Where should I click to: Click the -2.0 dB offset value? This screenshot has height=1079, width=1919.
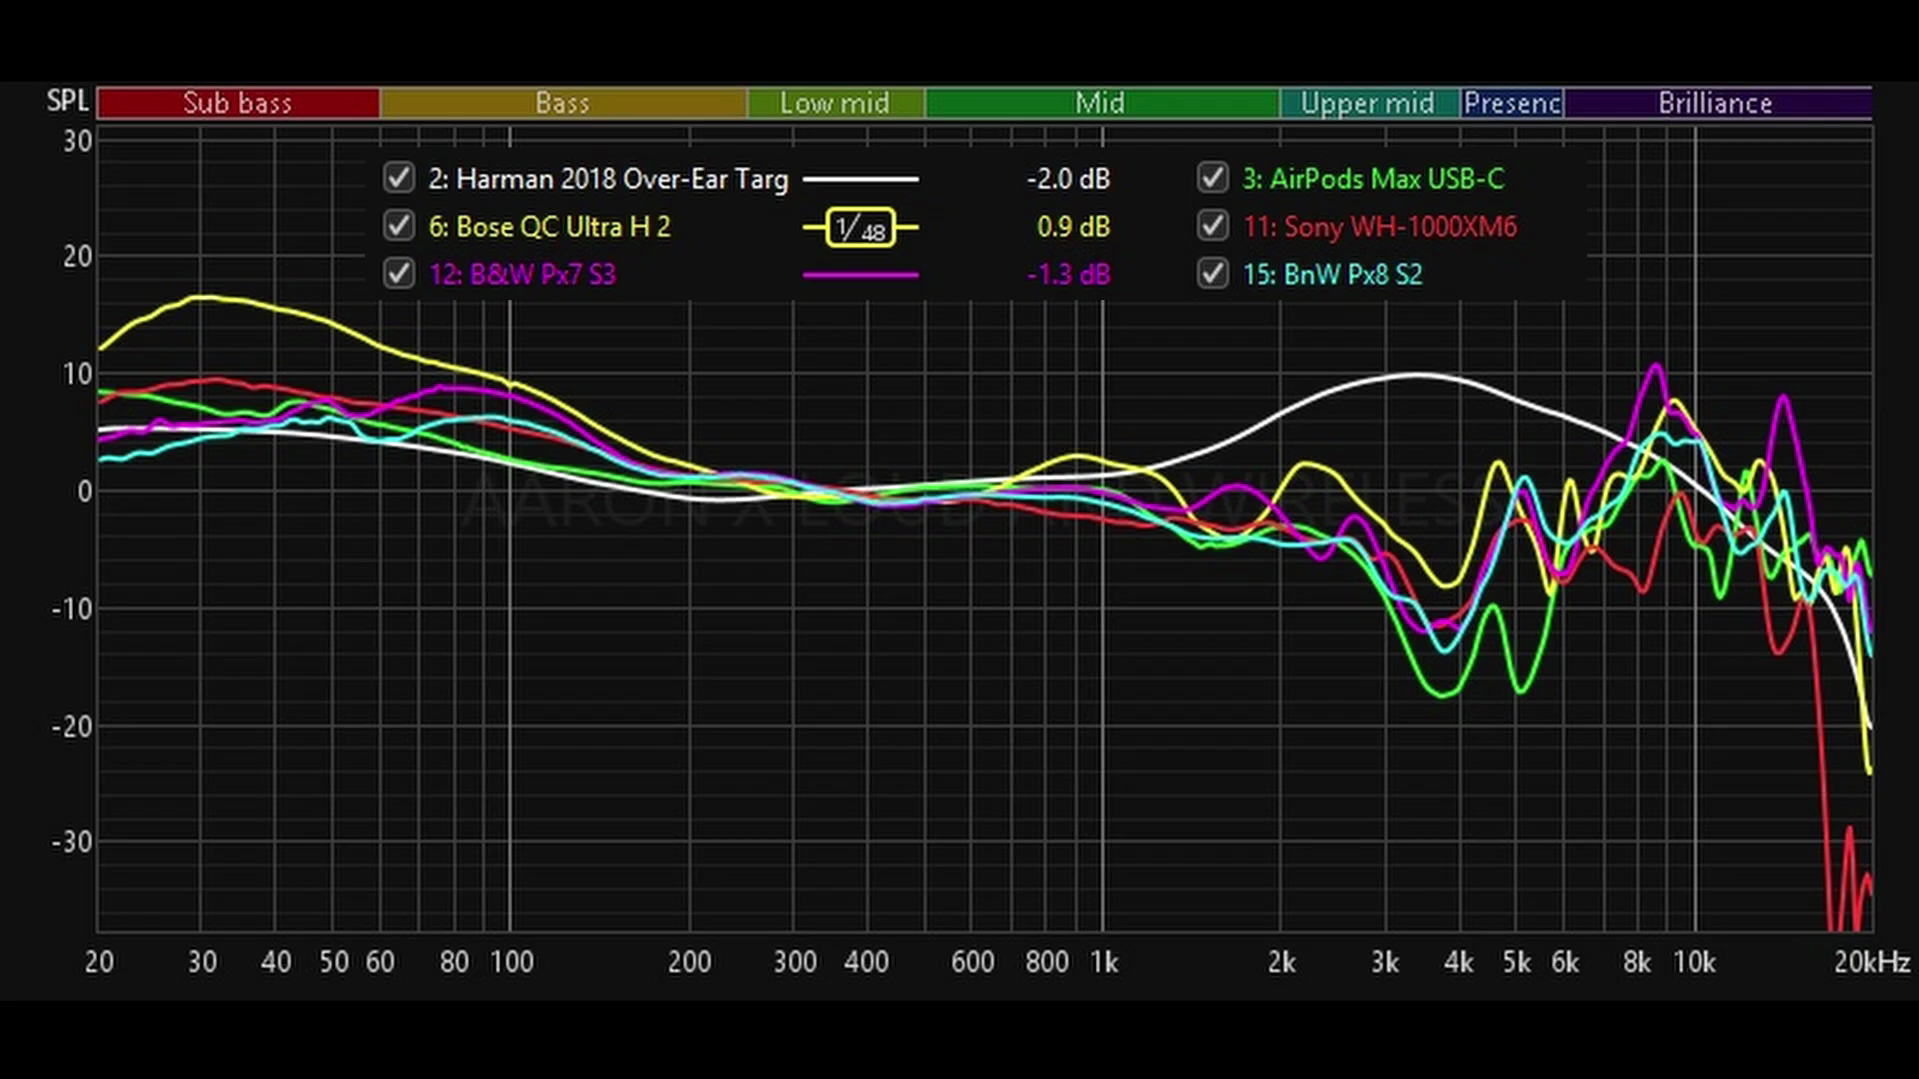point(1068,179)
